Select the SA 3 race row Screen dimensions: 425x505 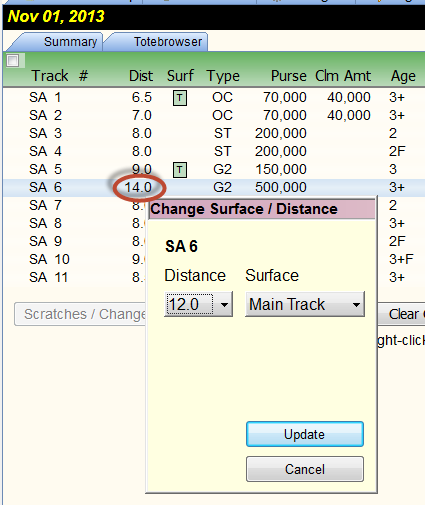click(x=213, y=134)
